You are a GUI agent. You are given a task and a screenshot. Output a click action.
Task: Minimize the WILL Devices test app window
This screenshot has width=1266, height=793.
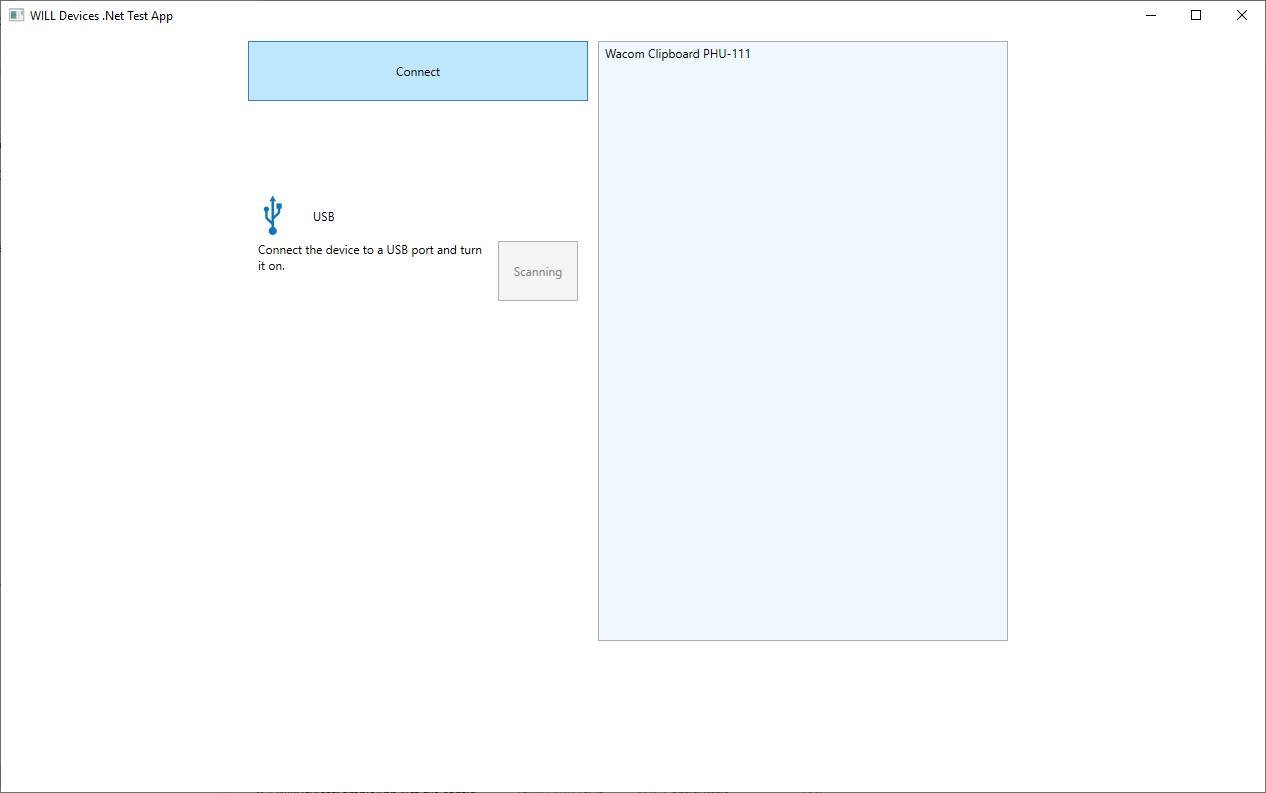(1151, 15)
